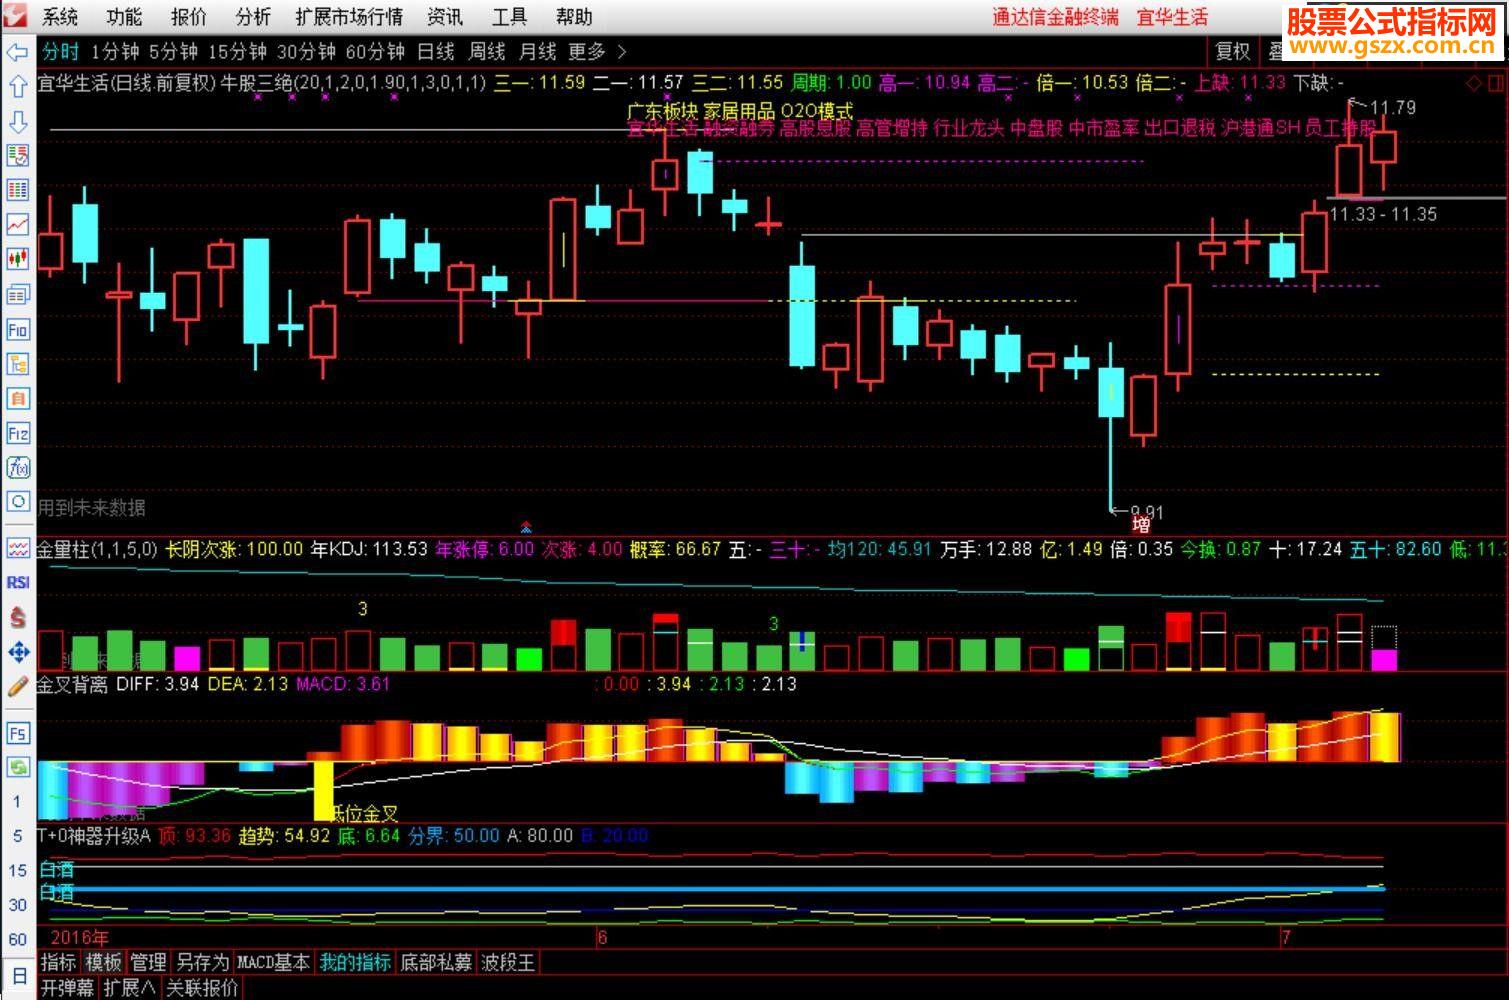The image size is (1509, 1000).
Task: Open the 分析 menu
Action: [x=253, y=17]
